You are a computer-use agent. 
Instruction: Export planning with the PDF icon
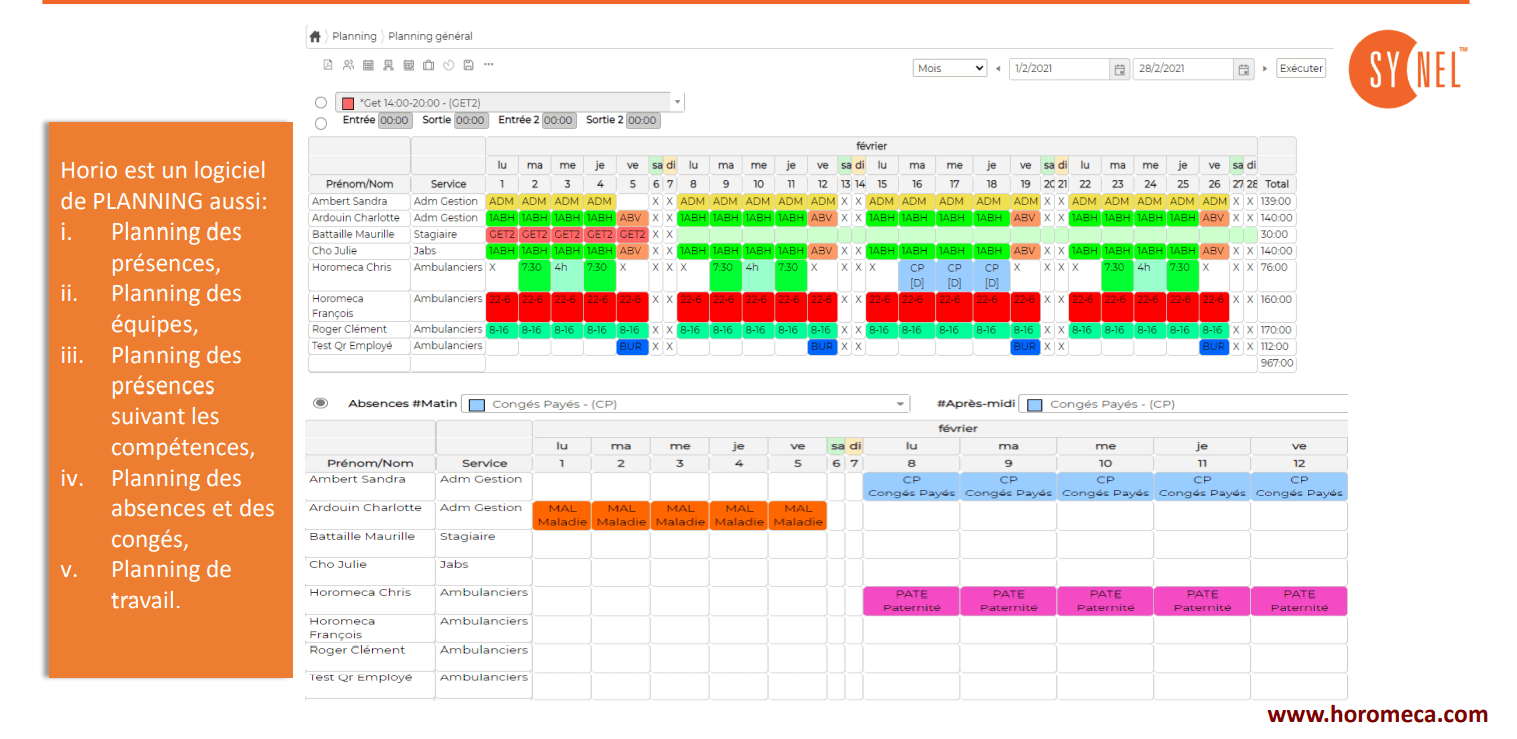[x=327, y=65]
